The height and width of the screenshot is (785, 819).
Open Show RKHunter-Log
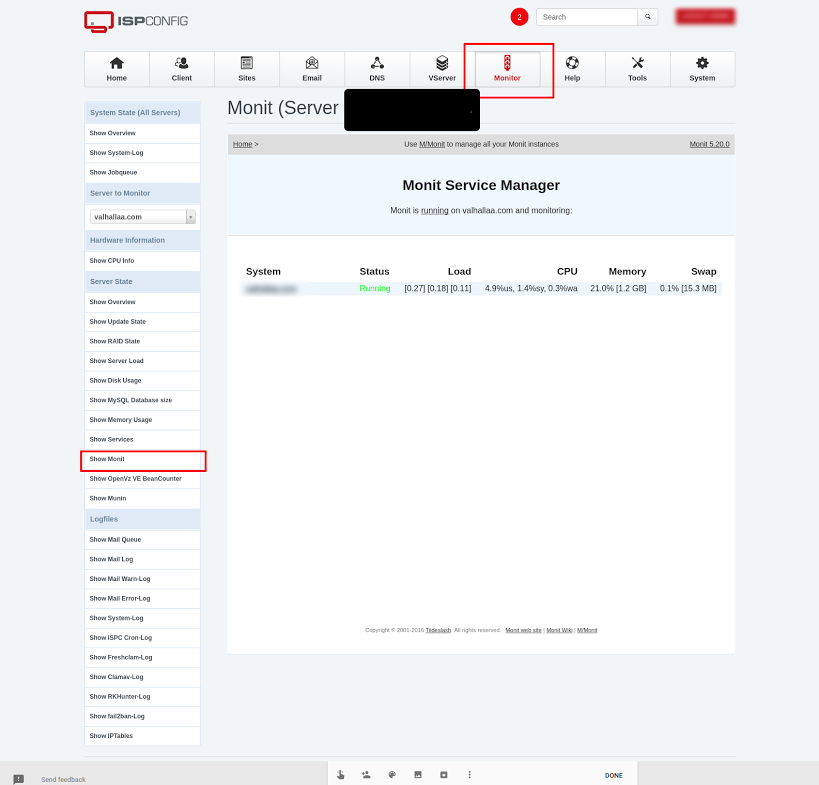[142, 697]
